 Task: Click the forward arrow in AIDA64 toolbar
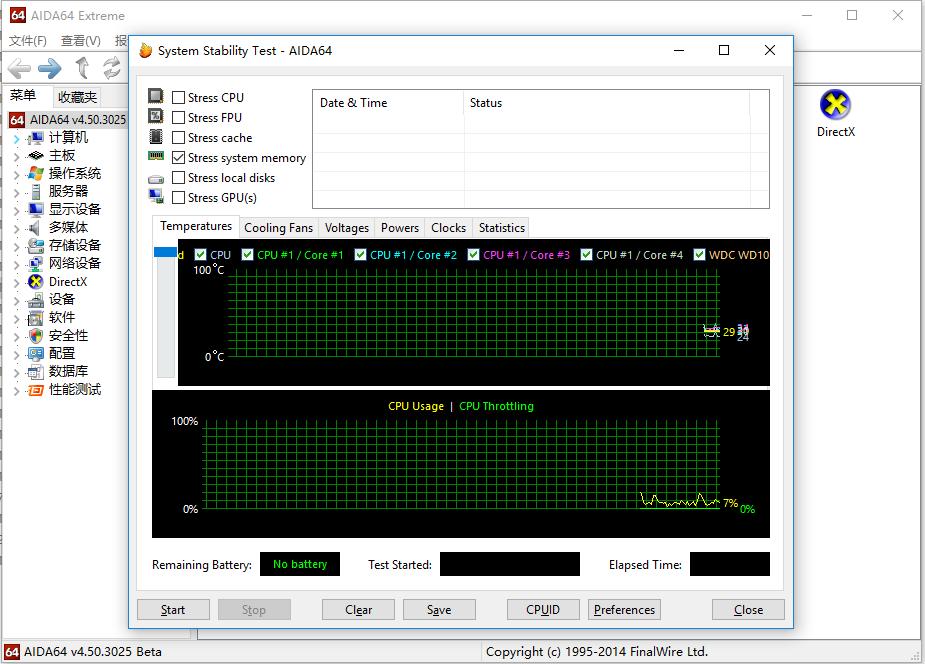(x=50, y=68)
